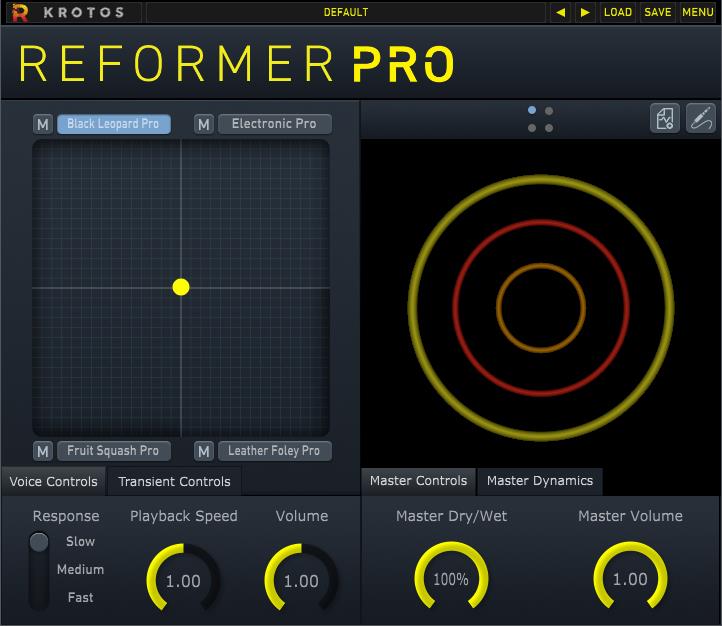The image size is (722, 626).
Task: Click the yellow XY pad puck
Action: [x=181, y=287]
